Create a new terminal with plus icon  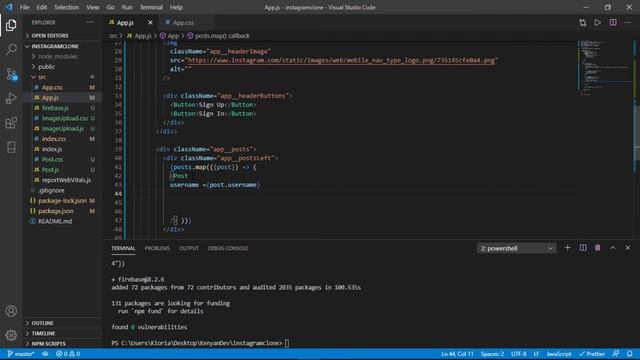(567, 248)
